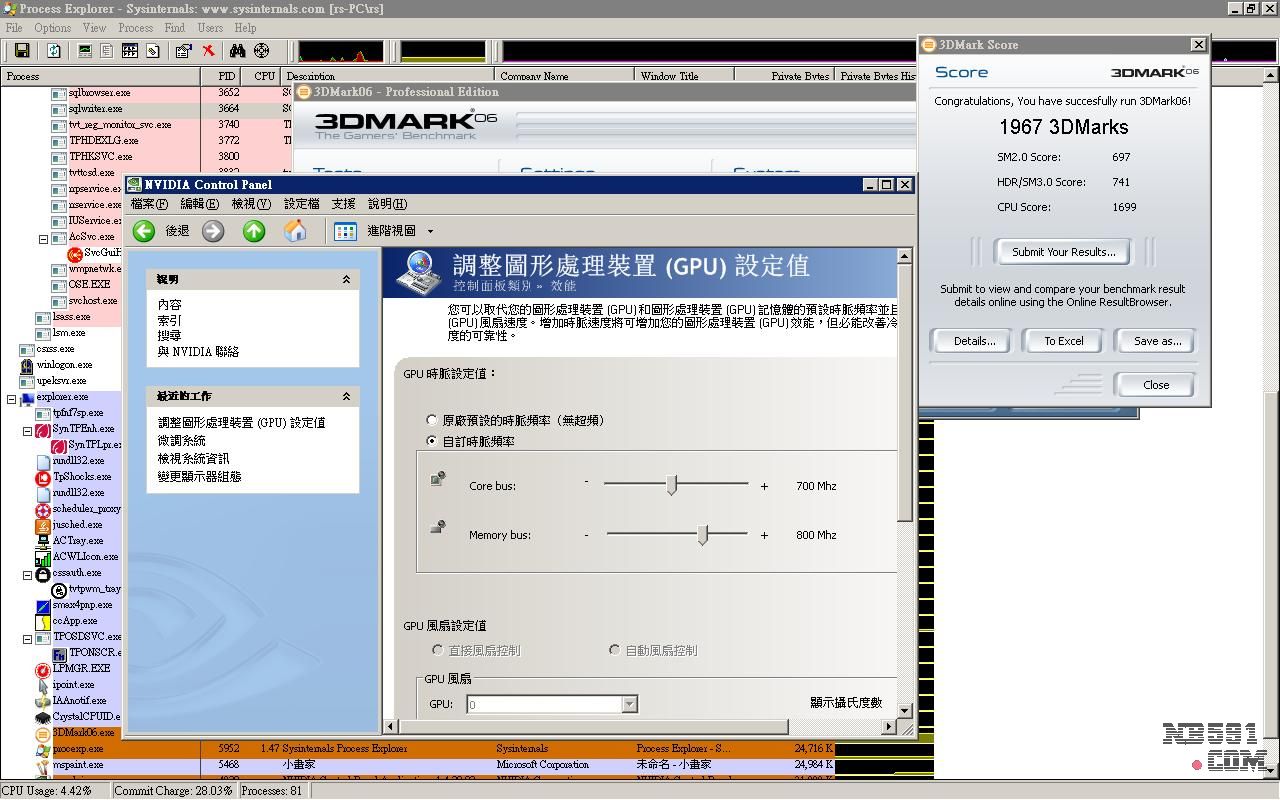Screen dimensions: 1280x800
Task: Click the Core bus slider handle
Action: pos(672,485)
